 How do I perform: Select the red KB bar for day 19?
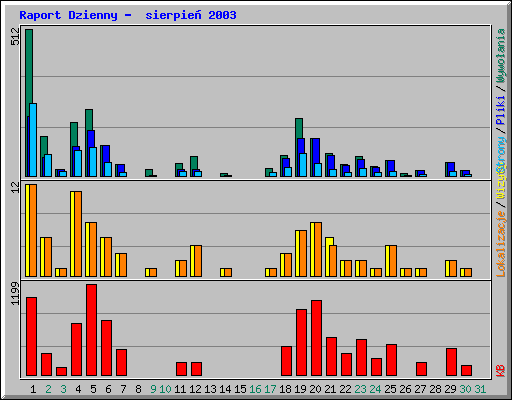click(x=302, y=343)
